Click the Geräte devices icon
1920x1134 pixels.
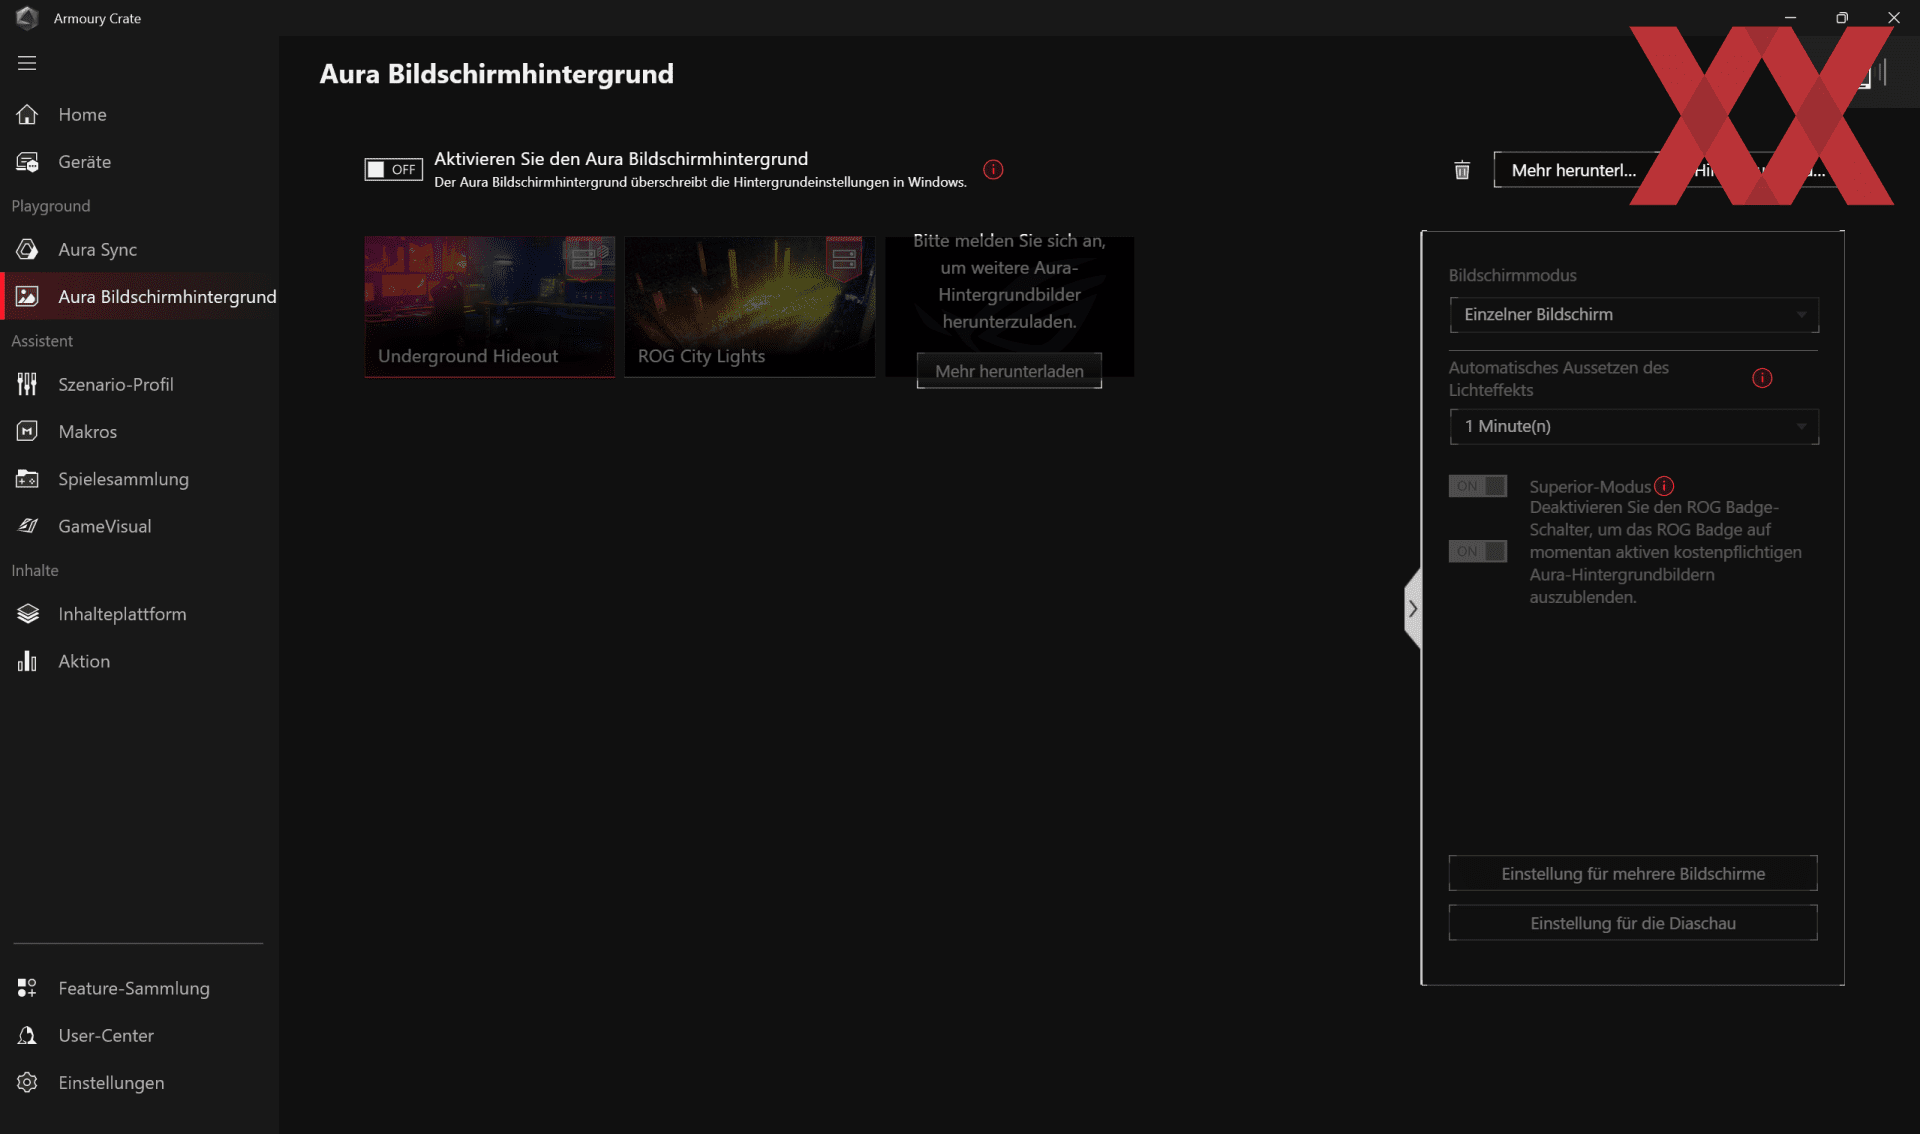27,162
